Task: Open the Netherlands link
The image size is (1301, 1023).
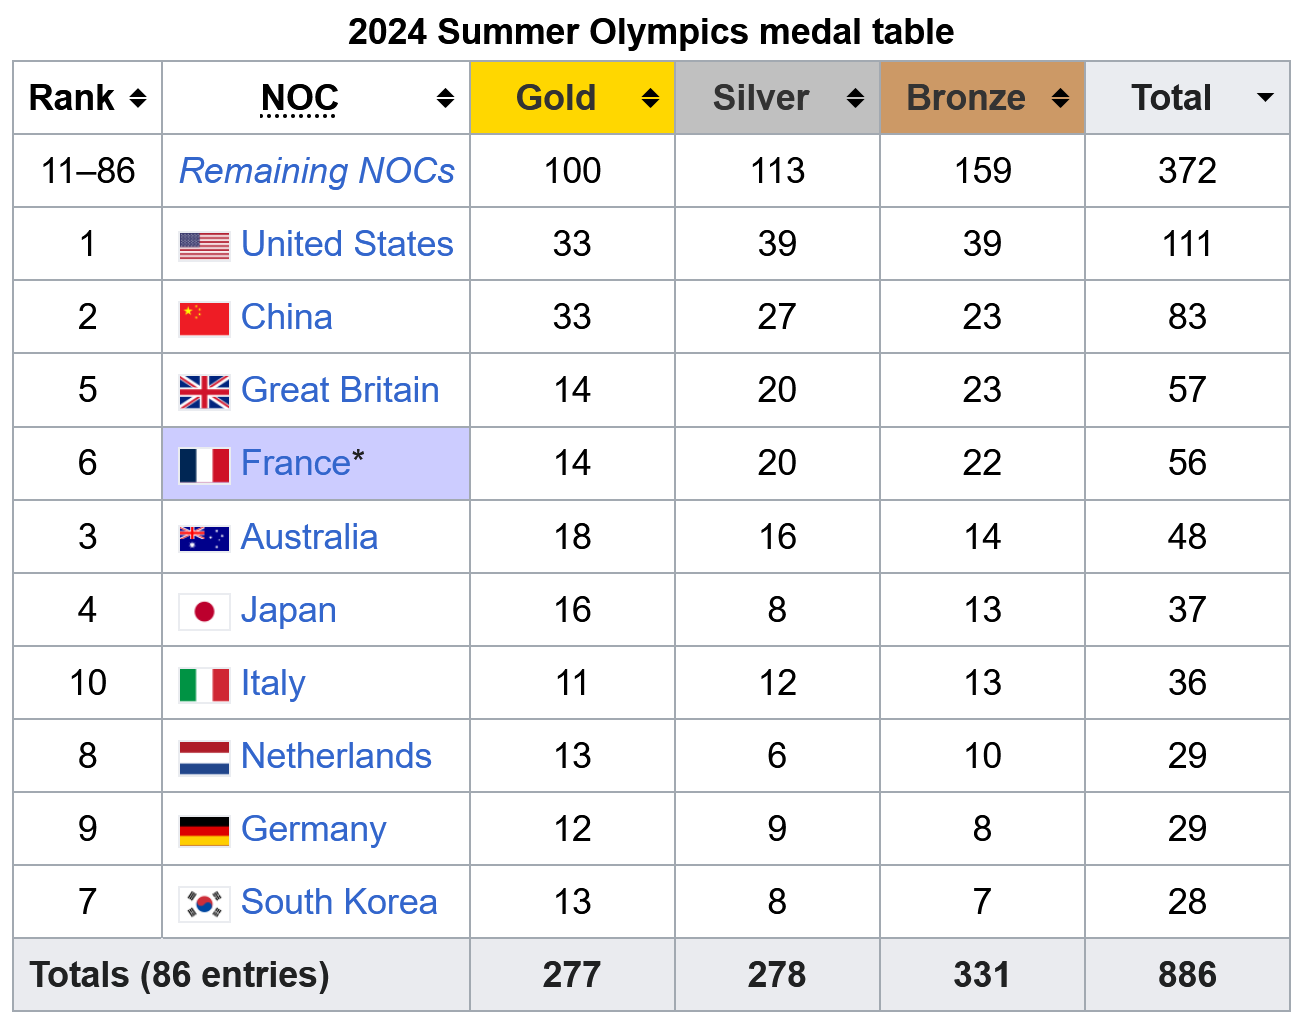Action: [336, 756]
